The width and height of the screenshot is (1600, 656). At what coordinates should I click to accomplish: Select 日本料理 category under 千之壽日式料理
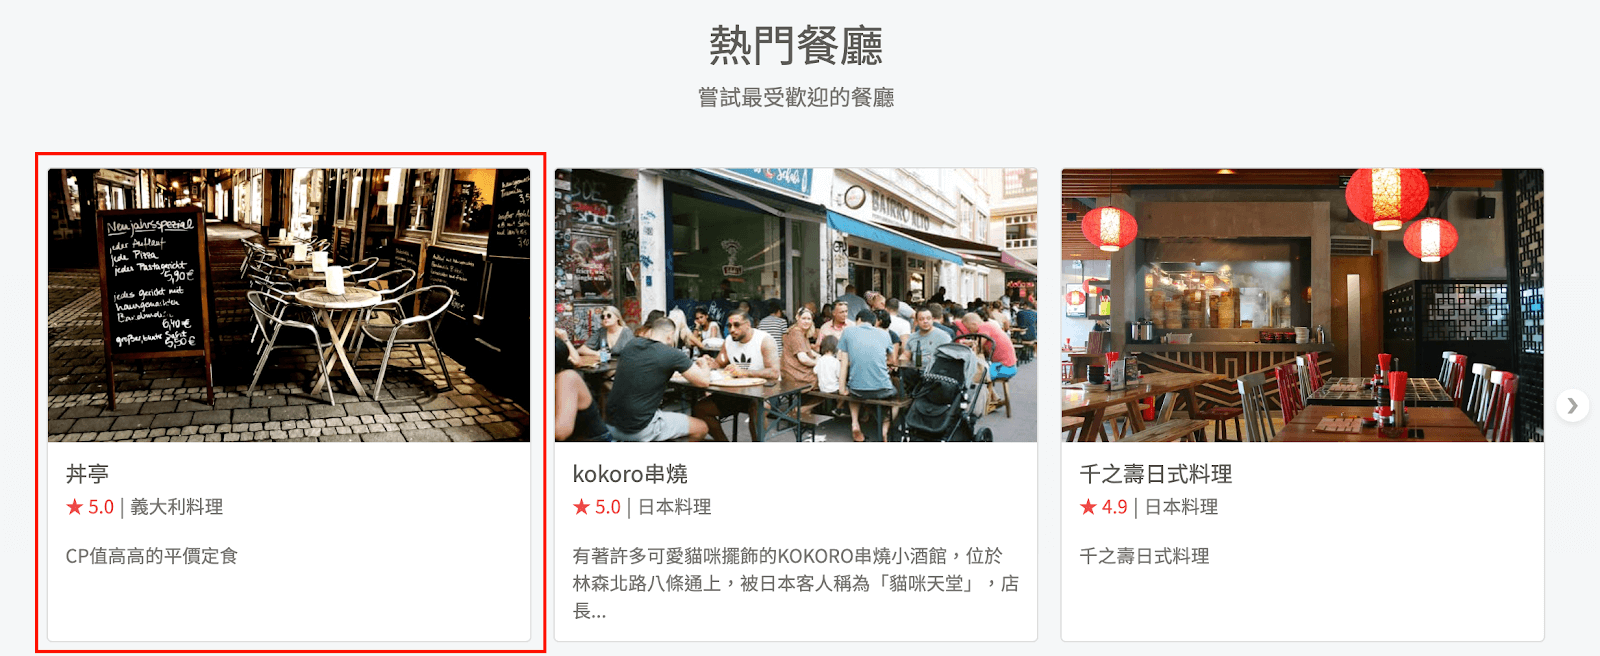(x=1181, y=507)
